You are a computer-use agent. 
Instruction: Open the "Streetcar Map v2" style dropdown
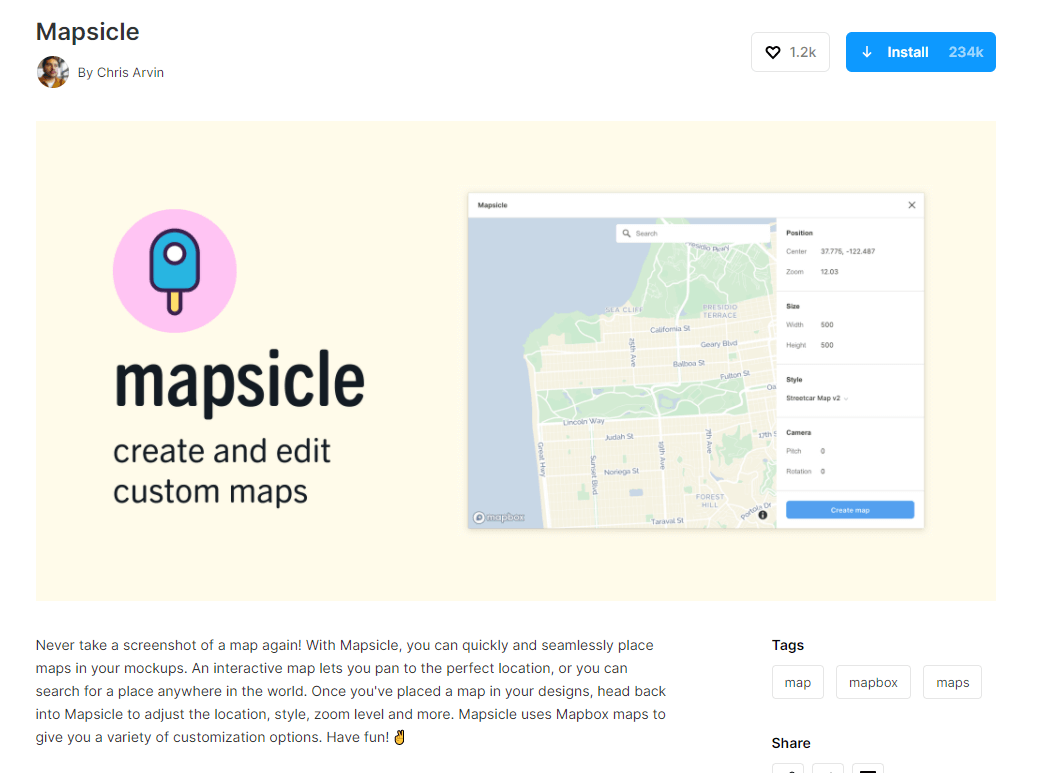coord(816,398)
